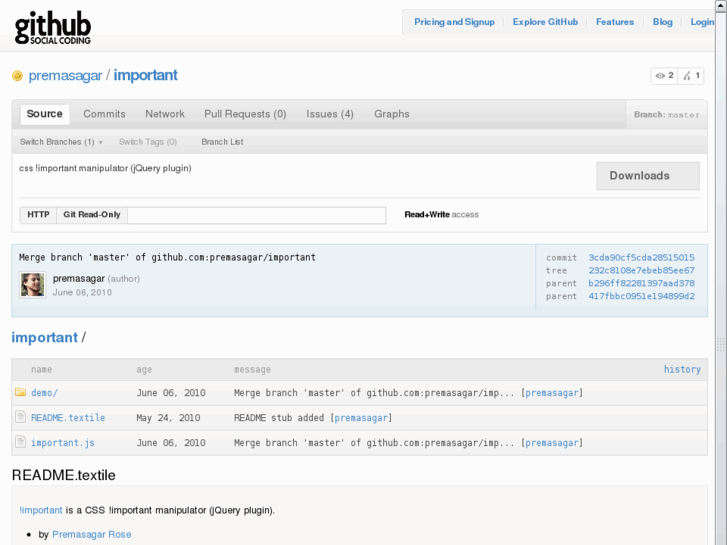Open the Switch Tags dropdown
This screenshot has width=727, height=545.
148,142
